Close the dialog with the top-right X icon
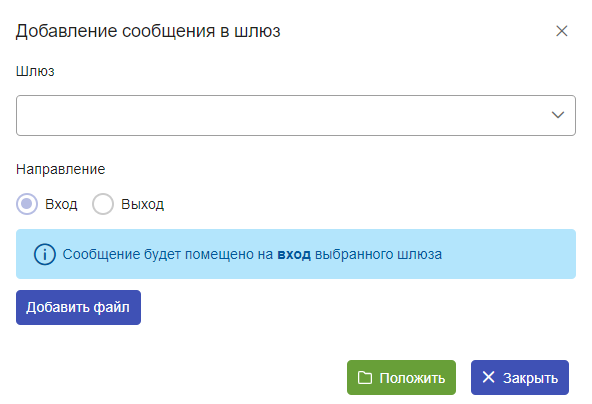This screenshot has width=592, height=404. coord(561,31)
